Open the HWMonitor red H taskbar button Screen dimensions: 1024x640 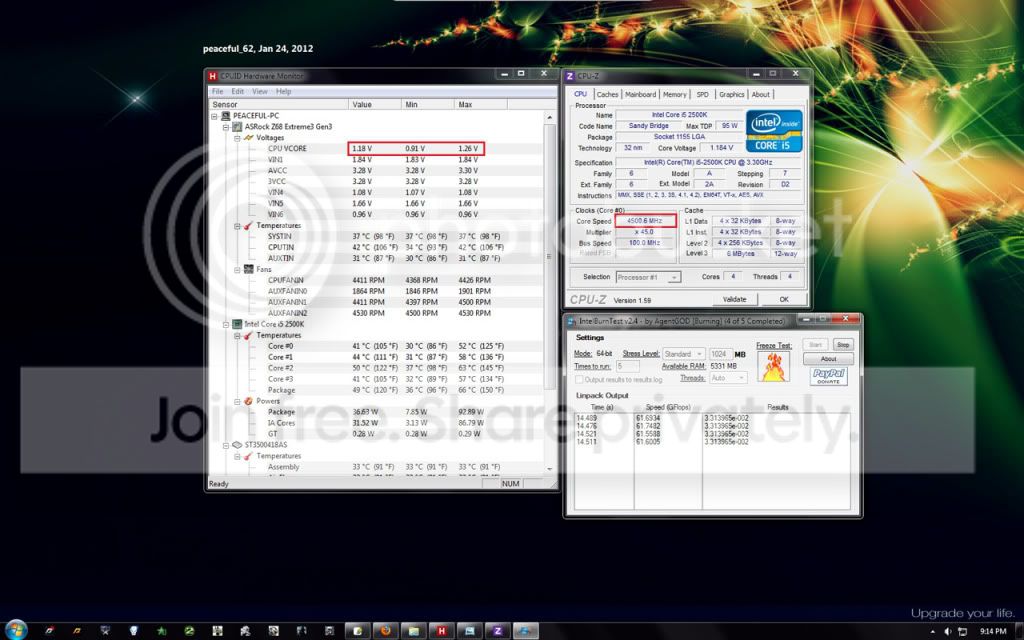(x=441, y=631)
